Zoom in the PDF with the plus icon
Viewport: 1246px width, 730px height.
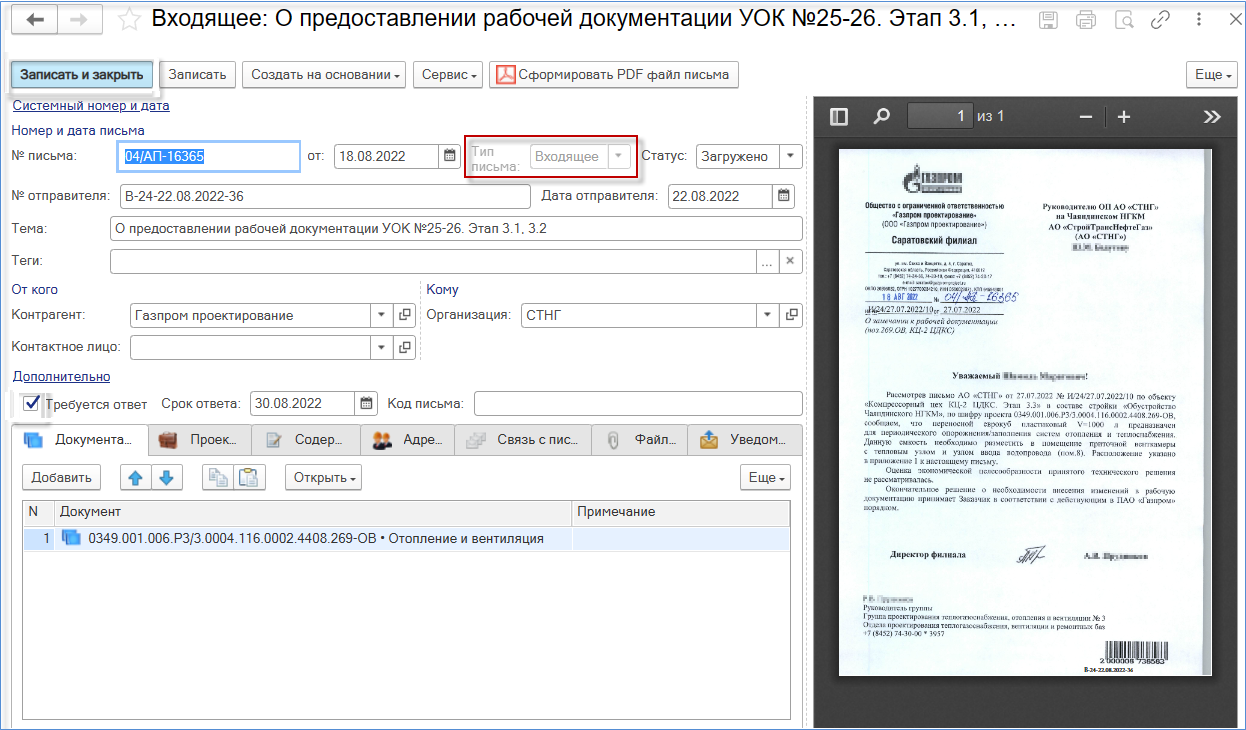[x=1123, y=117]
